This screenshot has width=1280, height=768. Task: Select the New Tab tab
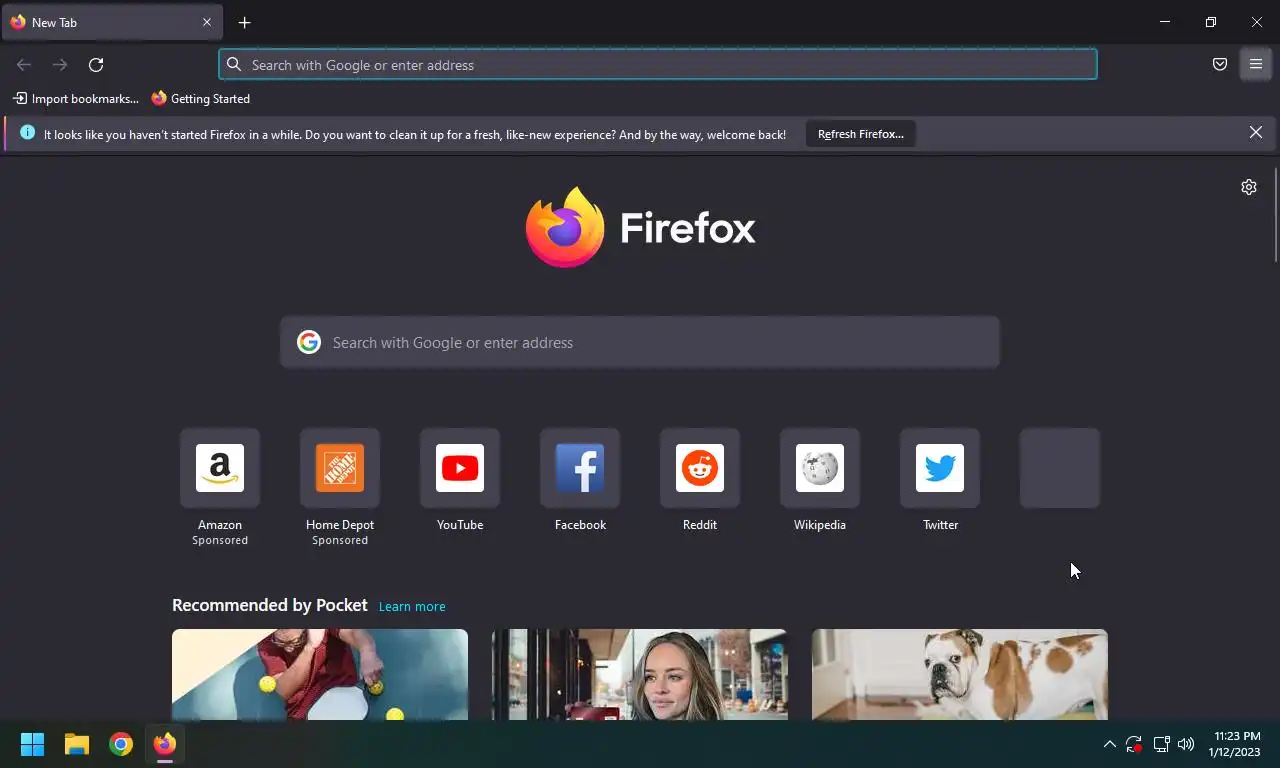[x=112, y=22]
